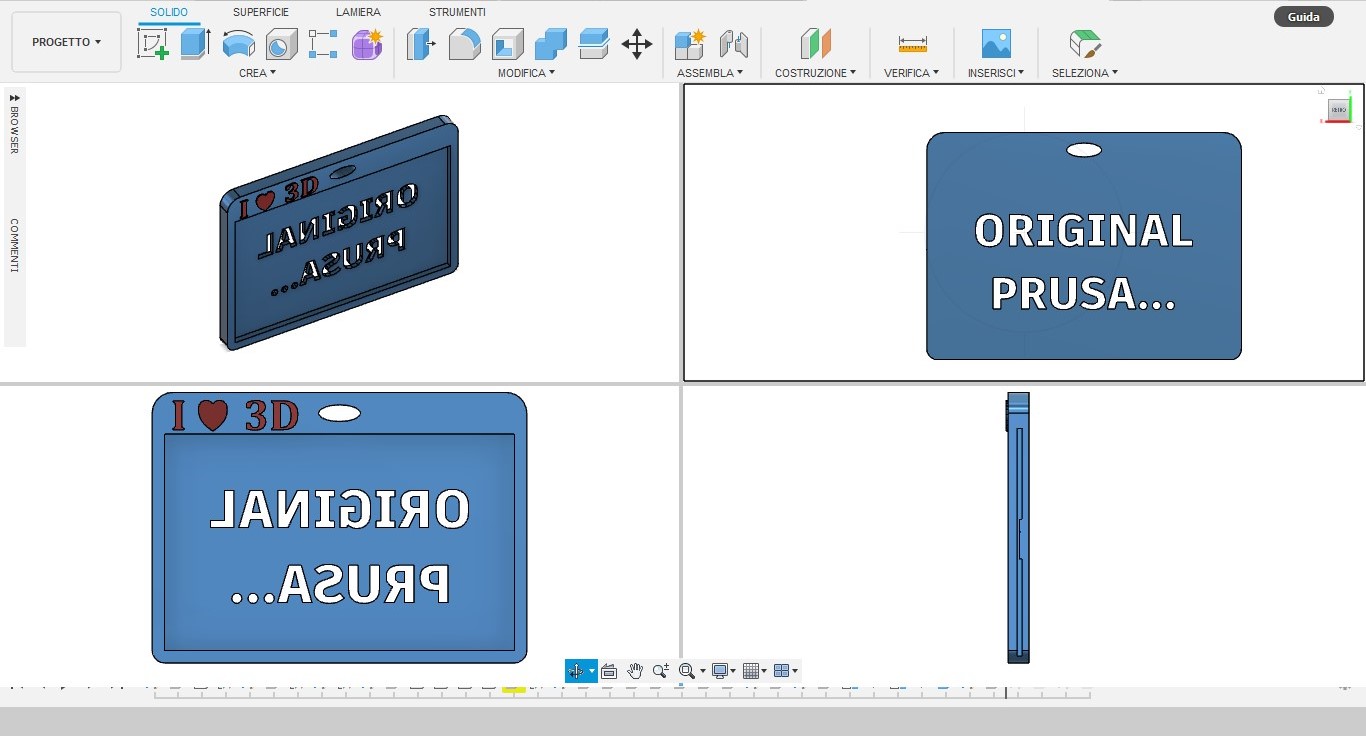
Task: Pick the Fillet tool icon
Action: coord(464,44)
